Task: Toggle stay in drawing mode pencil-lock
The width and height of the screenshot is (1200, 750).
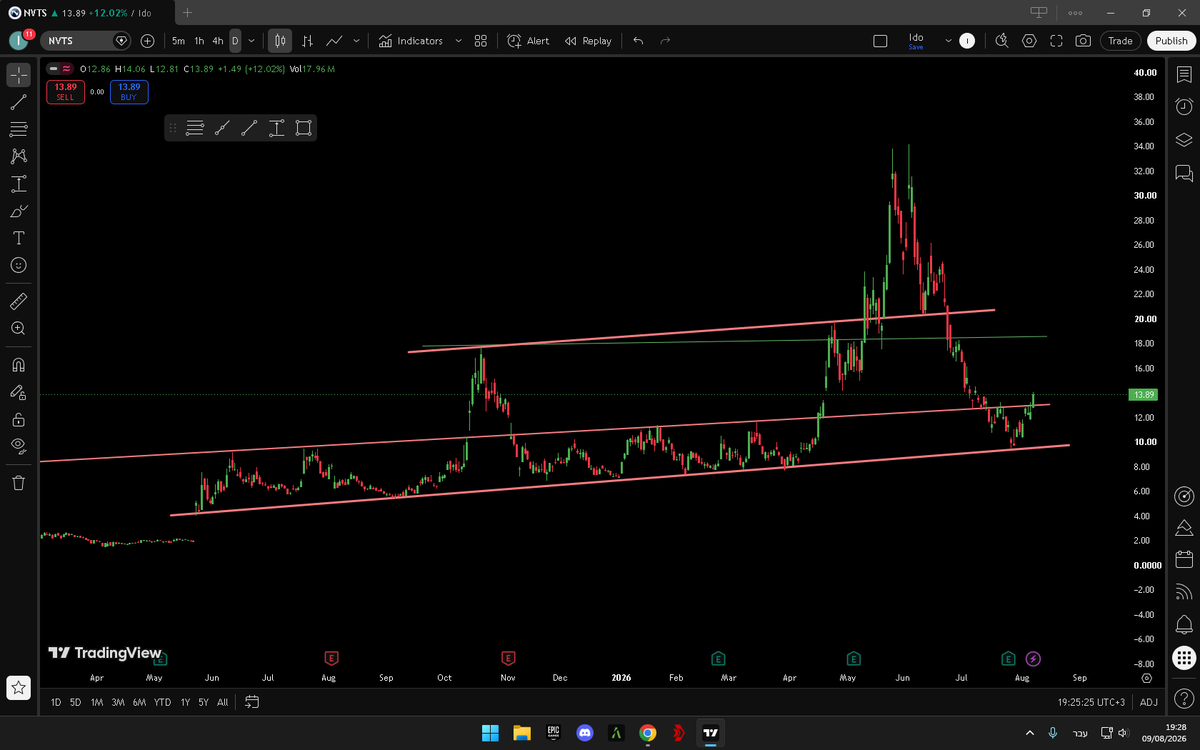Action: coord(18,392)
